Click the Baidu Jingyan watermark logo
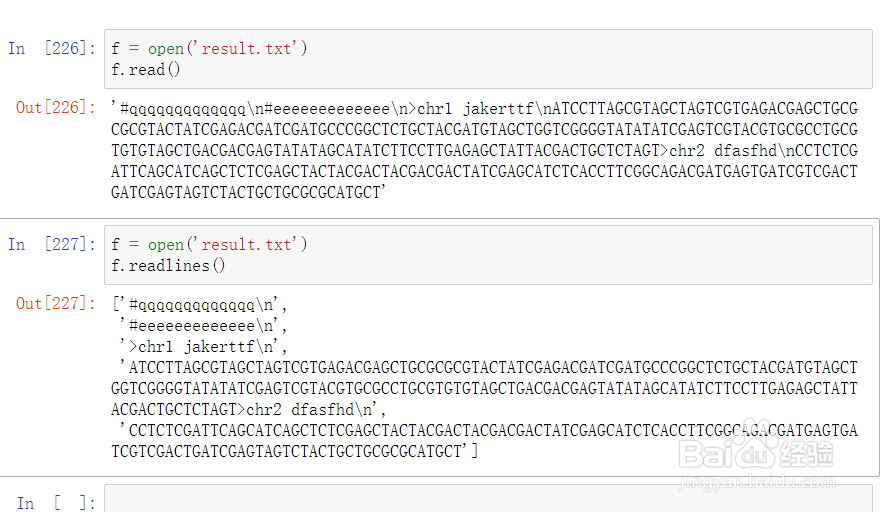The image size is (885, 512). coord(756,454)
